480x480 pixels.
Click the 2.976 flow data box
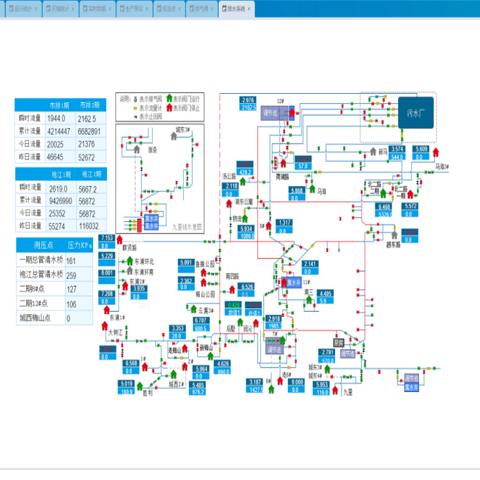(248, 104)
